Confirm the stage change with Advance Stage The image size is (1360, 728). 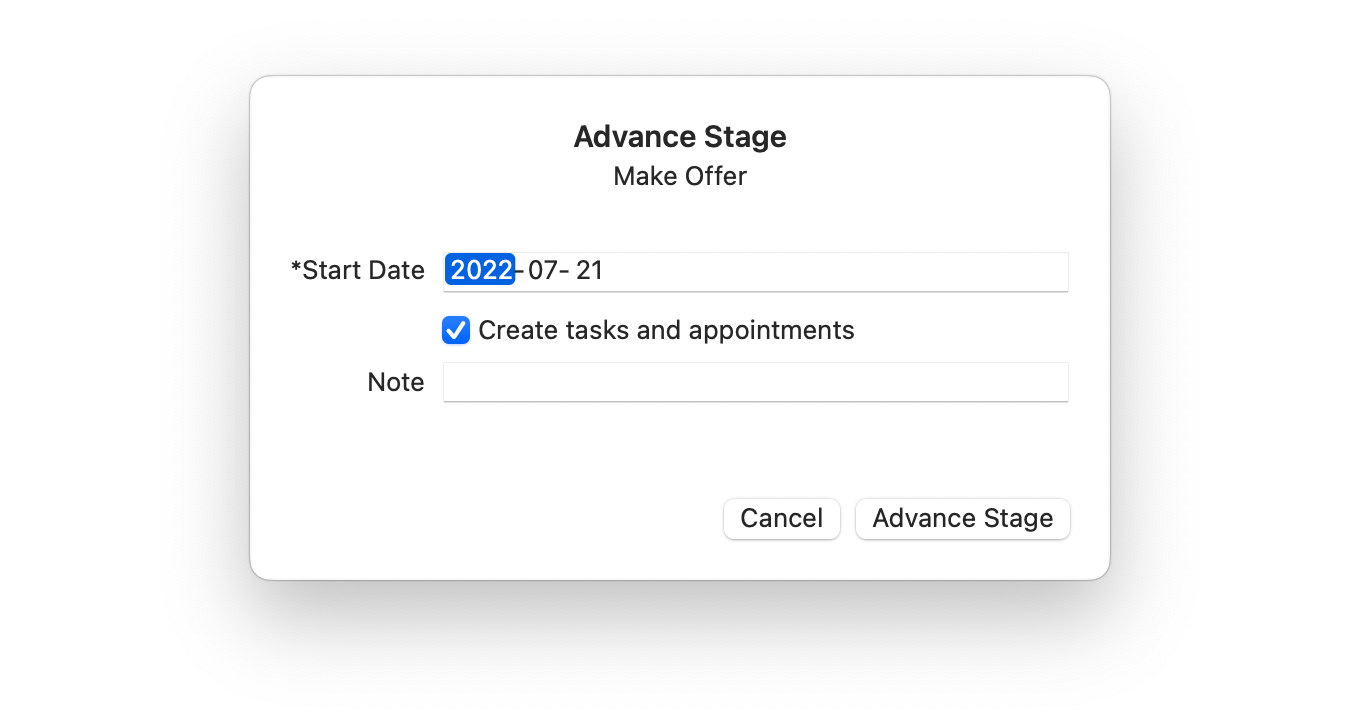[962, 518]
